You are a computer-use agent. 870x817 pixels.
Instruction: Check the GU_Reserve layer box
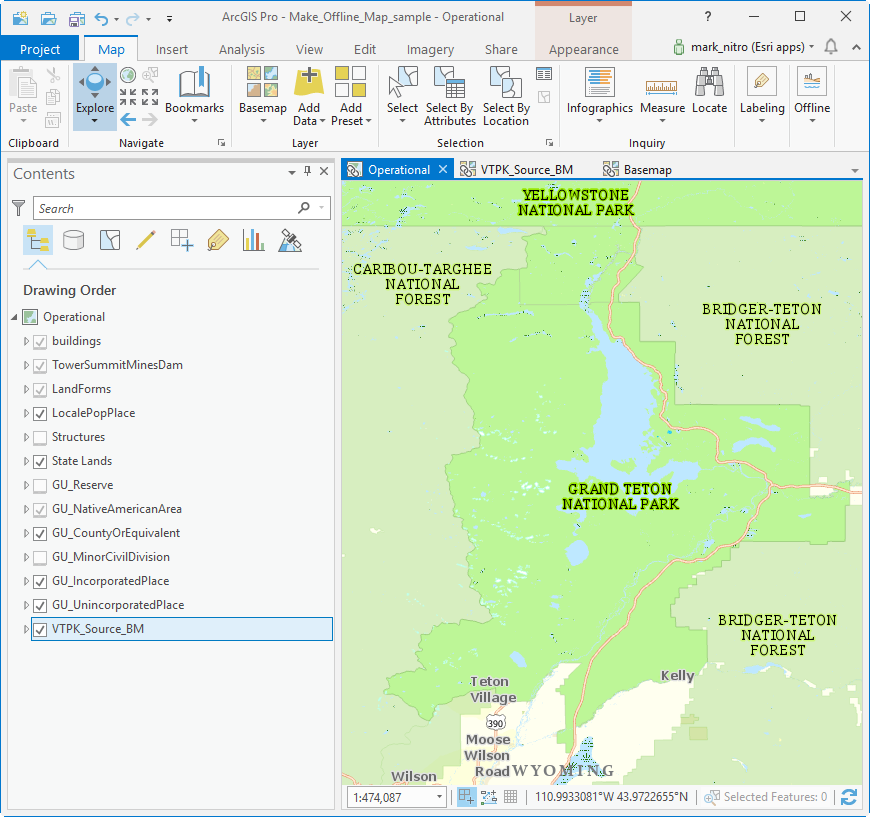click(x=40, y=486)
